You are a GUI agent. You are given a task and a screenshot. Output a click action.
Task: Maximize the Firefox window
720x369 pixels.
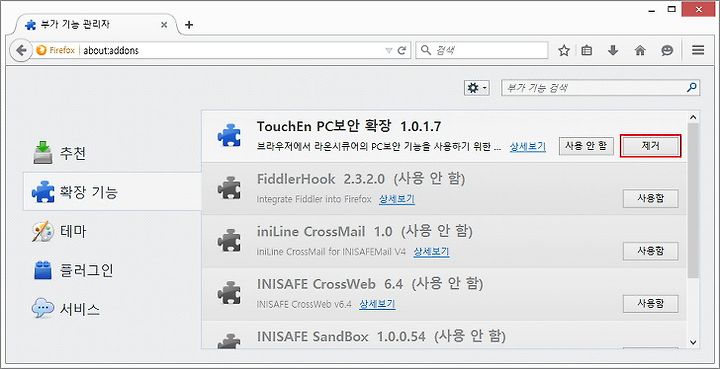click(x=671, y=9)
